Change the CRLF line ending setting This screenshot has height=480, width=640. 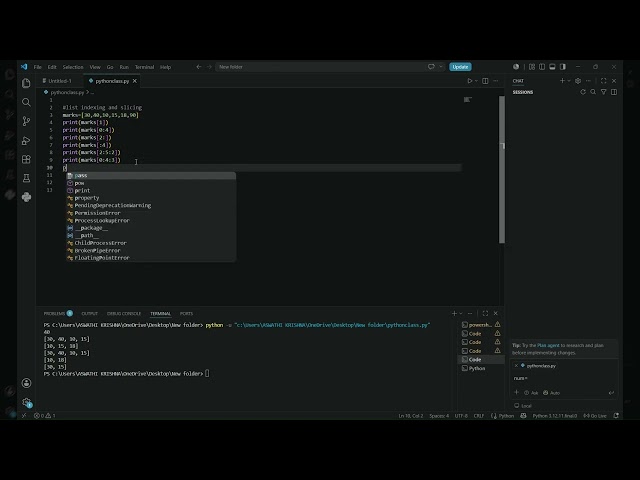tap(479, 416)
